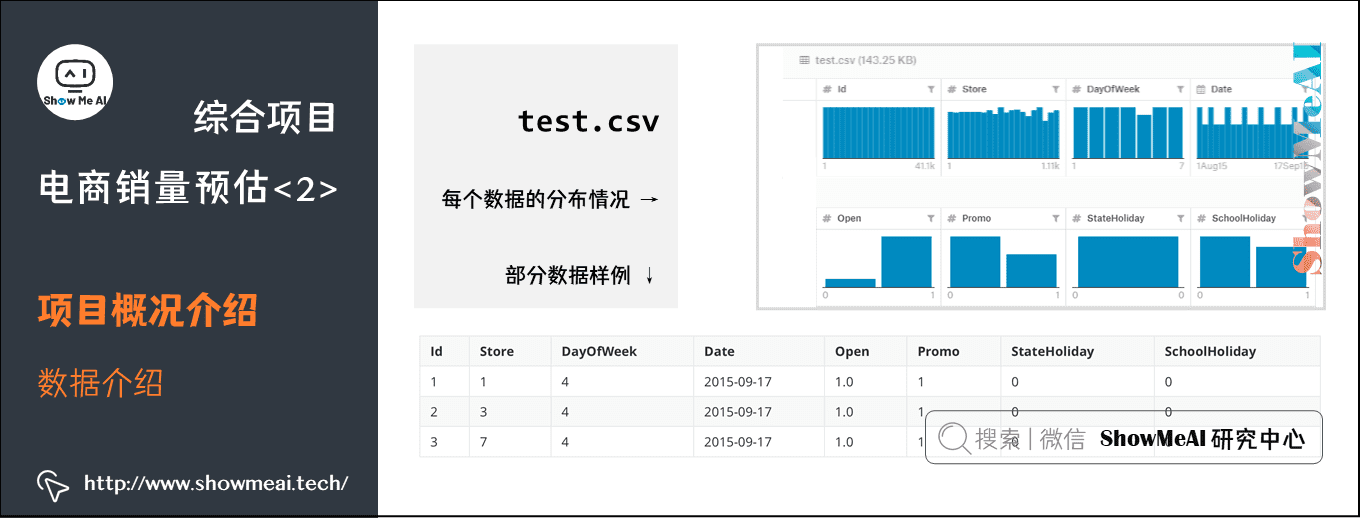This screenshot has width=1361, height=518.
Task: Click the hash type icon of SchoolHoliday column
Action: [x=1201, y=218]
